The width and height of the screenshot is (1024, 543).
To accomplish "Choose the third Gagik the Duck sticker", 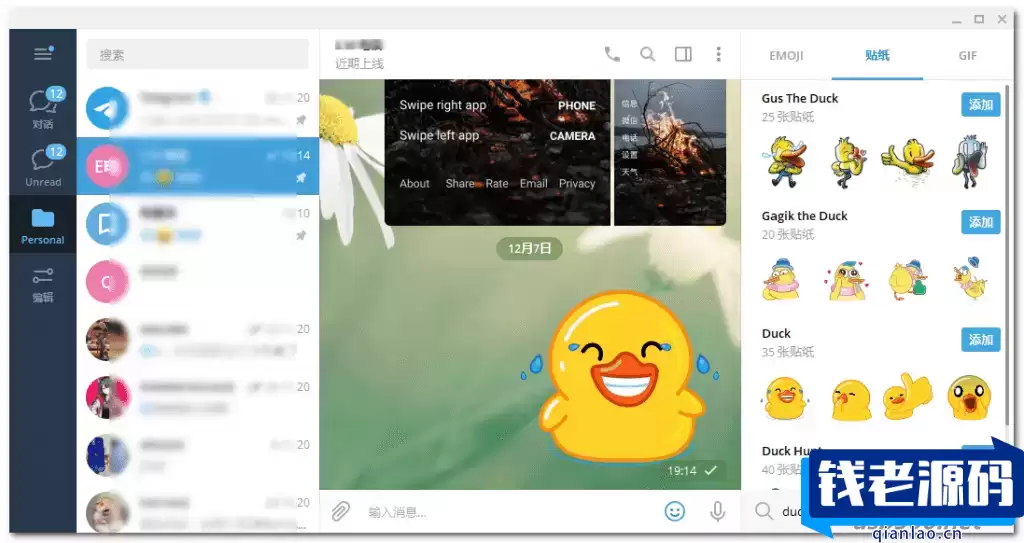I will pyautogui.click(x=908, y=280).
